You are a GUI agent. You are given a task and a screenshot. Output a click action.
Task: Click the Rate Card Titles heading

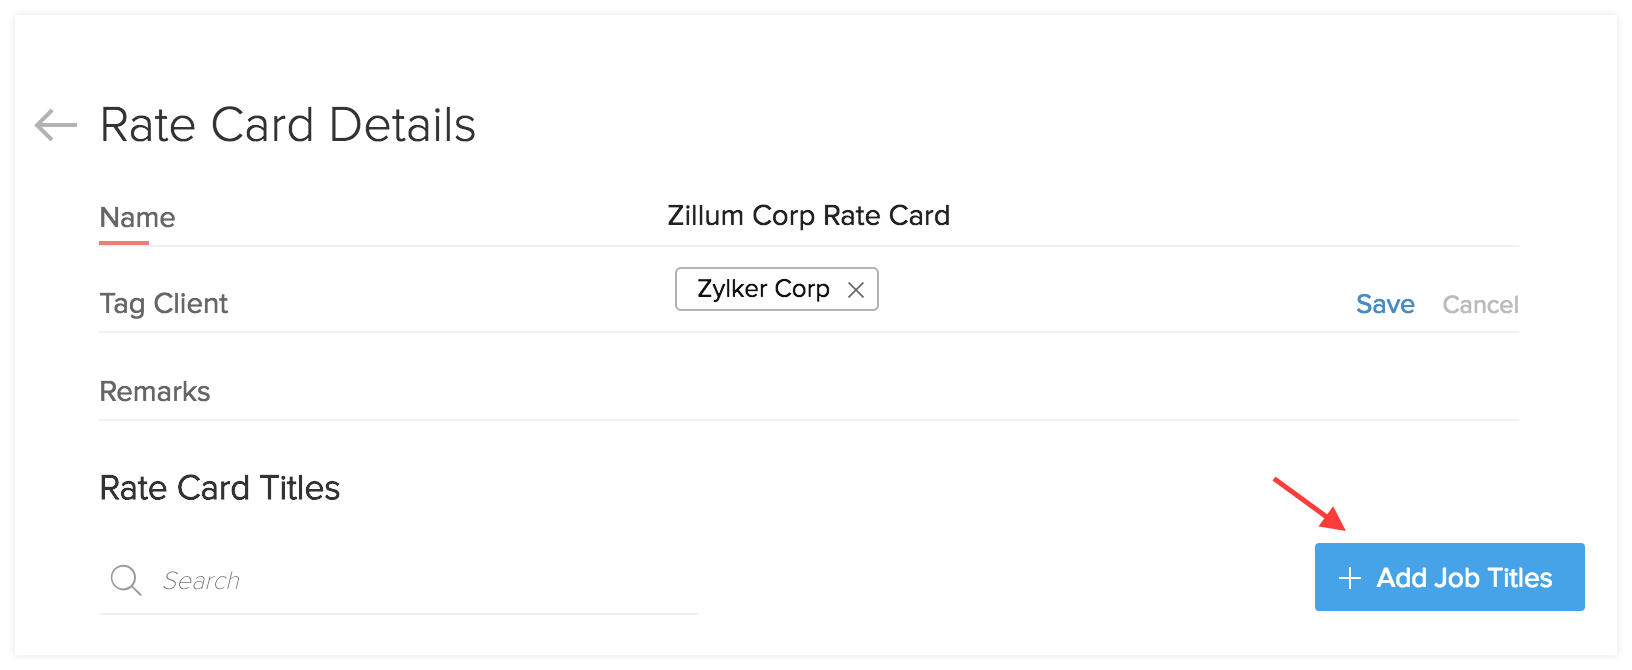coord(220,488)
